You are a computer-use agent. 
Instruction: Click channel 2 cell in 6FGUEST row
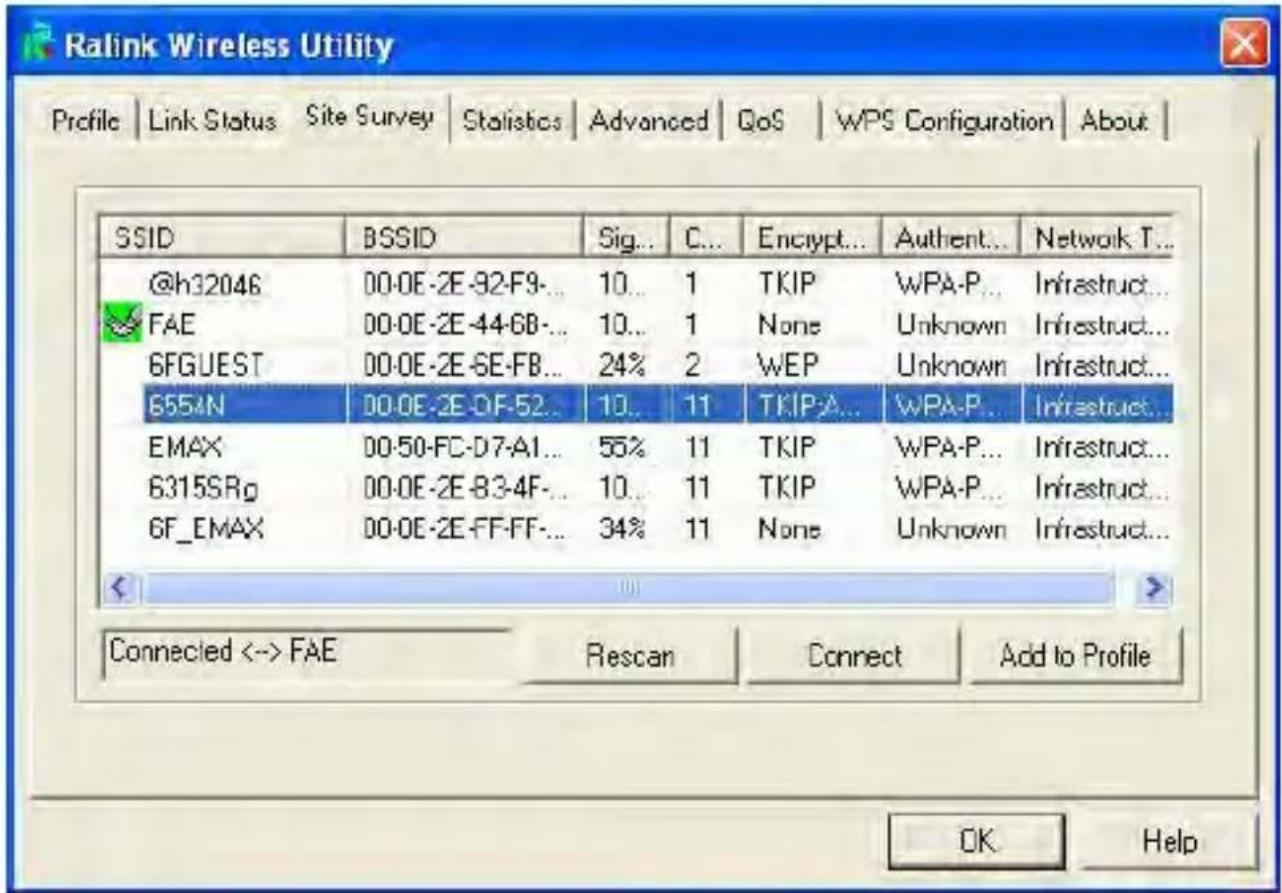[690, 365]
